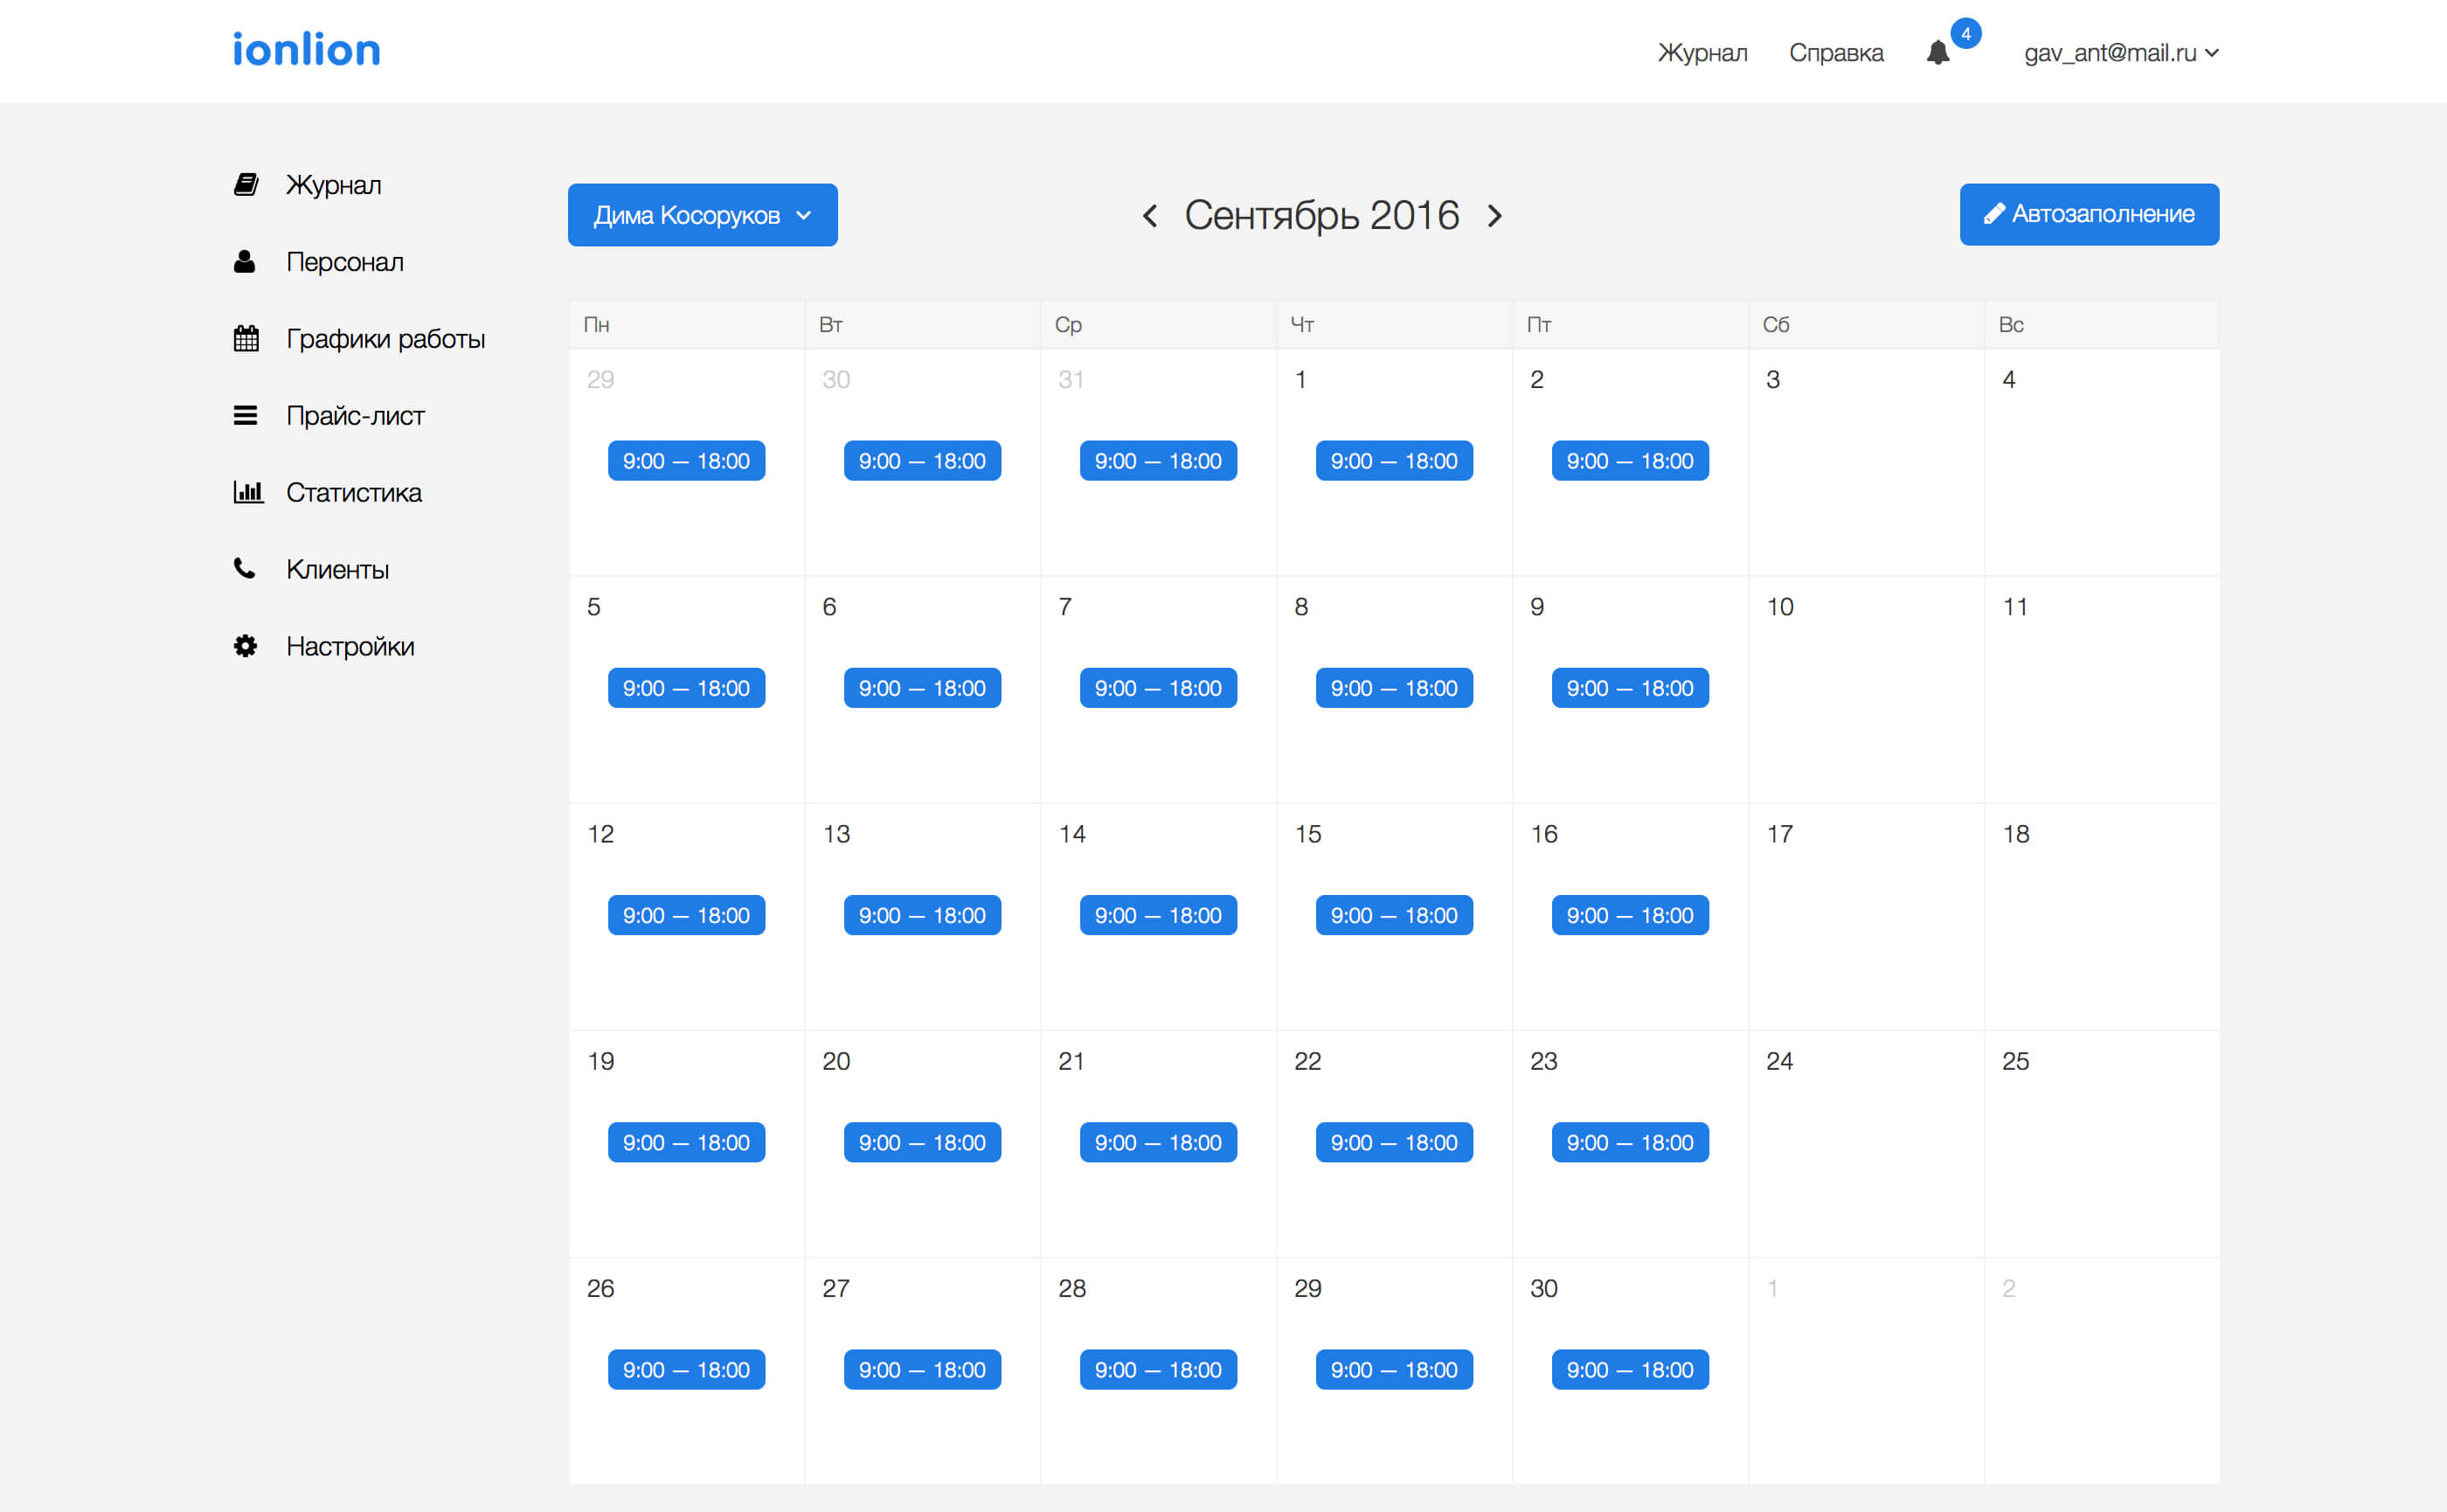Screen dimensions: 2447x1512
Task: Click the Журнал book icon in sidebar
Action: pos(246,185)
